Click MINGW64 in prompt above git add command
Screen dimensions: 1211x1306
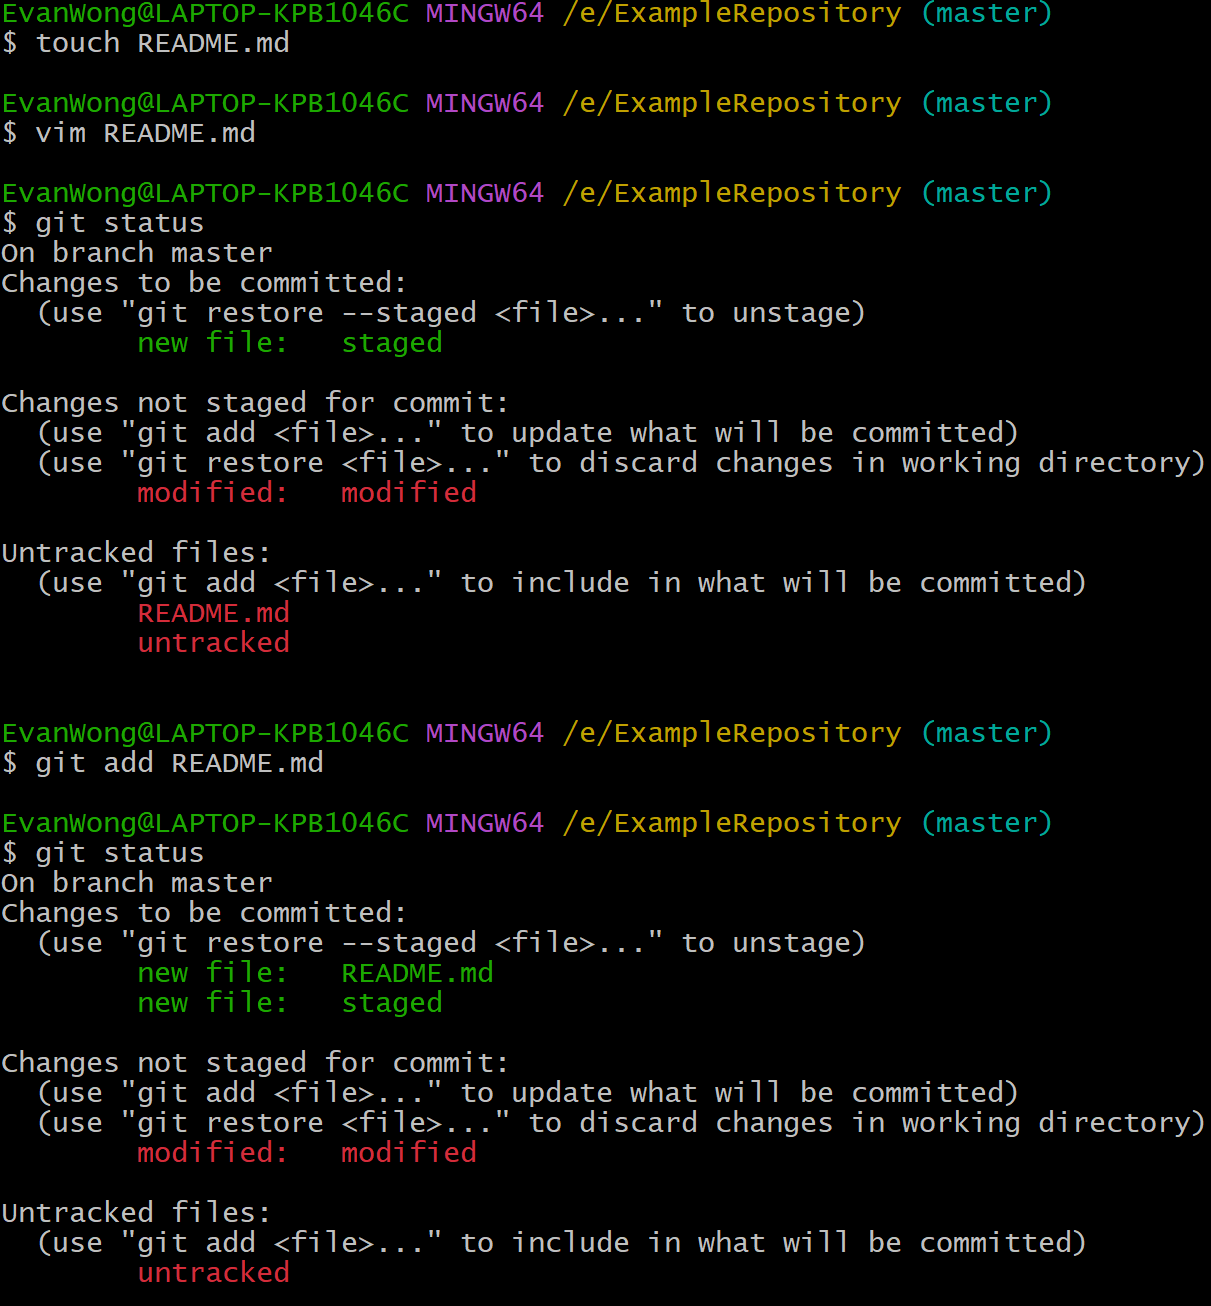point(485,734)
